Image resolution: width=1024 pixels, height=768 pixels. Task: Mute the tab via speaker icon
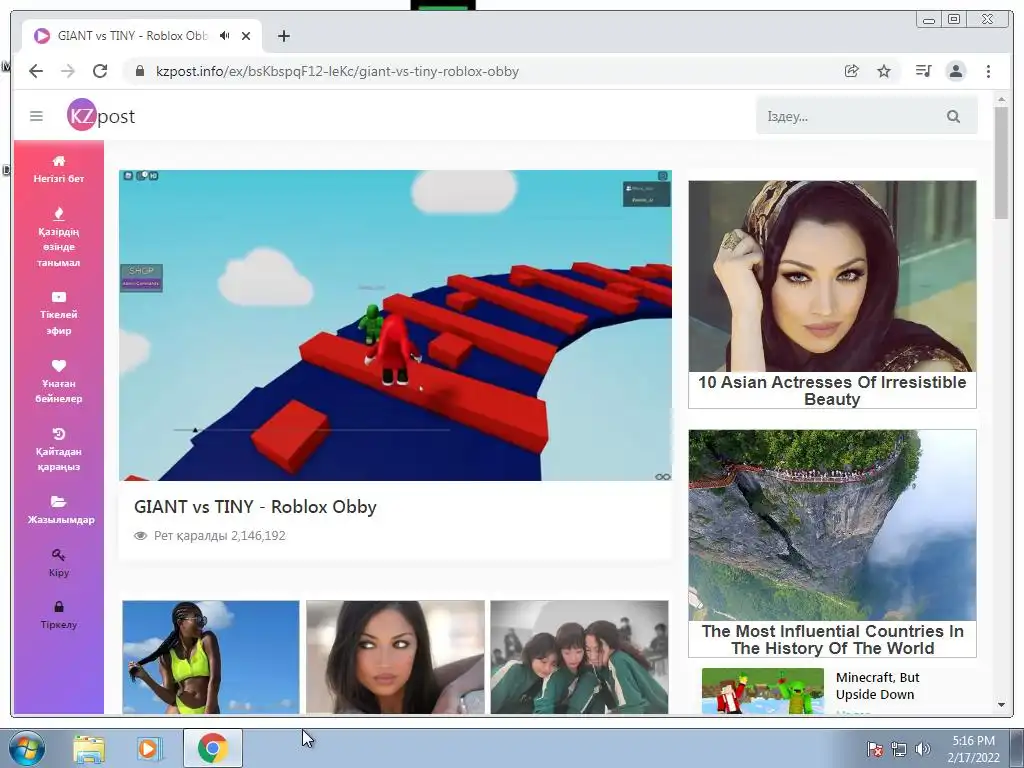(x=225, y=36)
